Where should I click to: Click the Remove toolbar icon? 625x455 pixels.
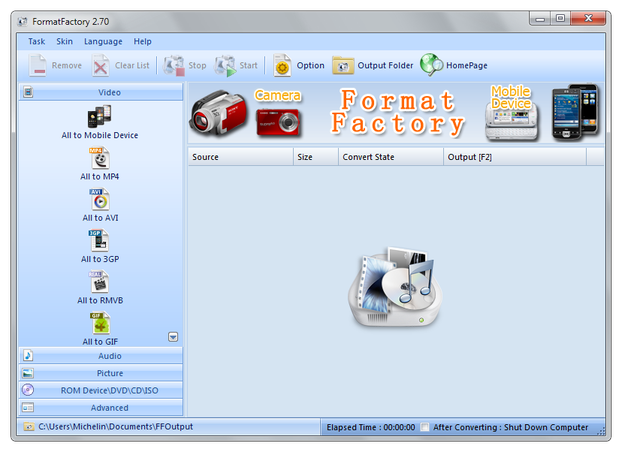pyautogui.click(x=38, y=65)
